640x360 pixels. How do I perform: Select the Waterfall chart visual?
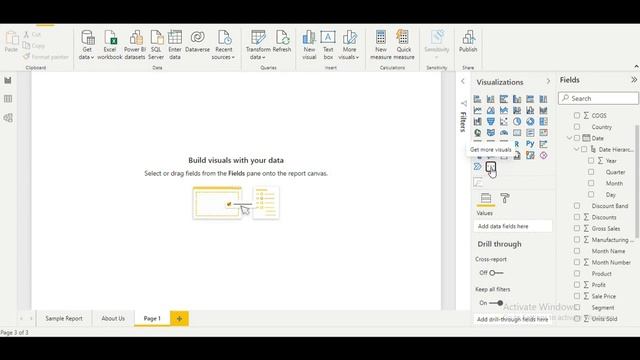click(477, 122)
